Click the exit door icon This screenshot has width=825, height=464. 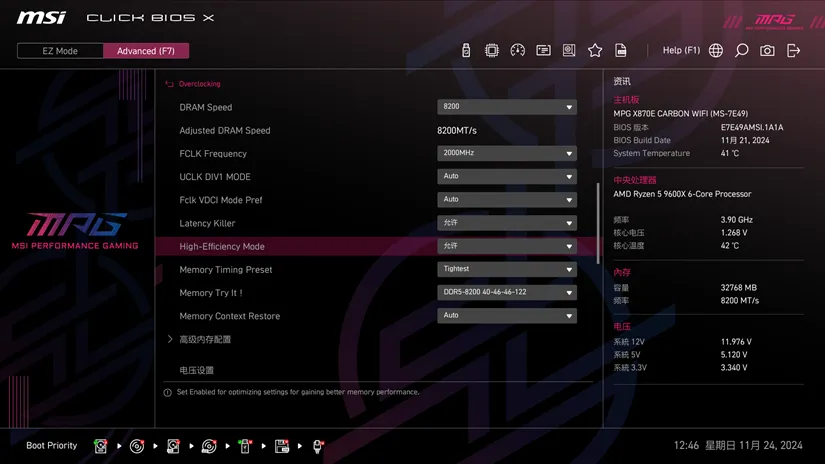click(x=794, y=50)
